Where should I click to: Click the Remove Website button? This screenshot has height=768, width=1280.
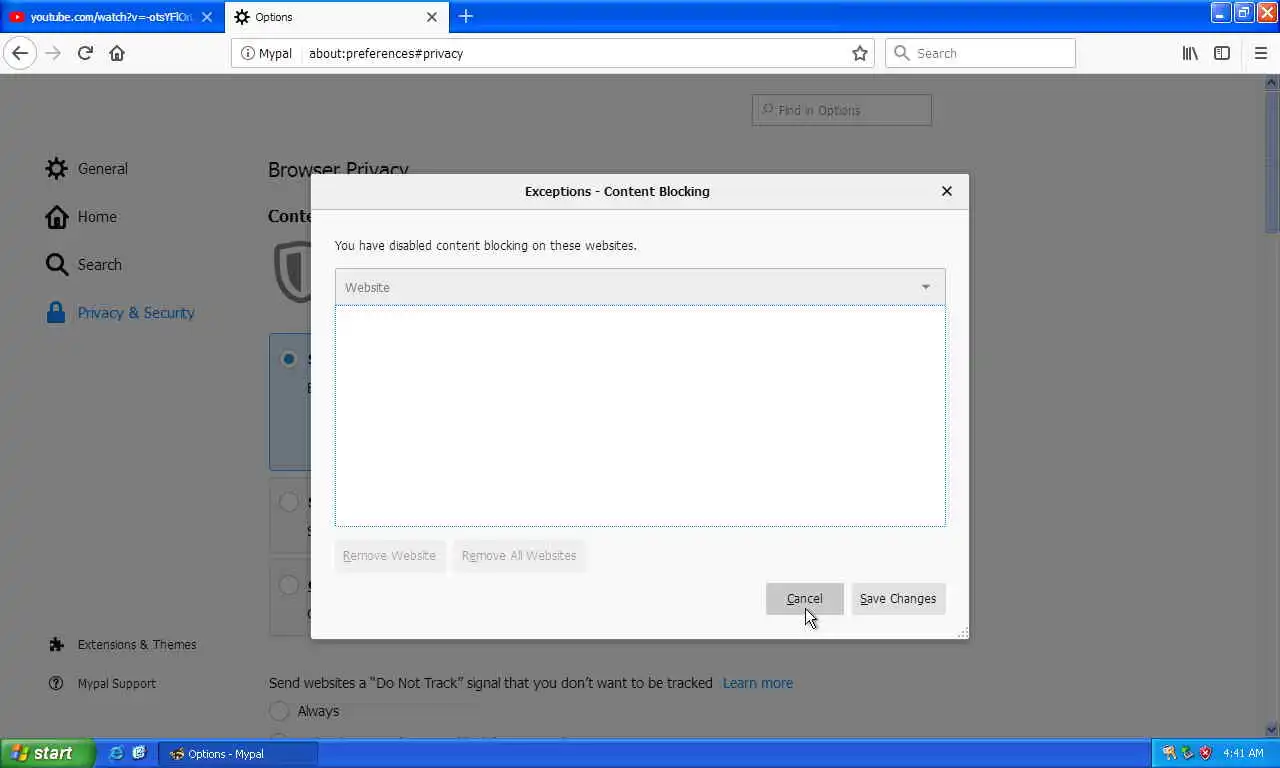pyautogui.click(x=389, y=556)
